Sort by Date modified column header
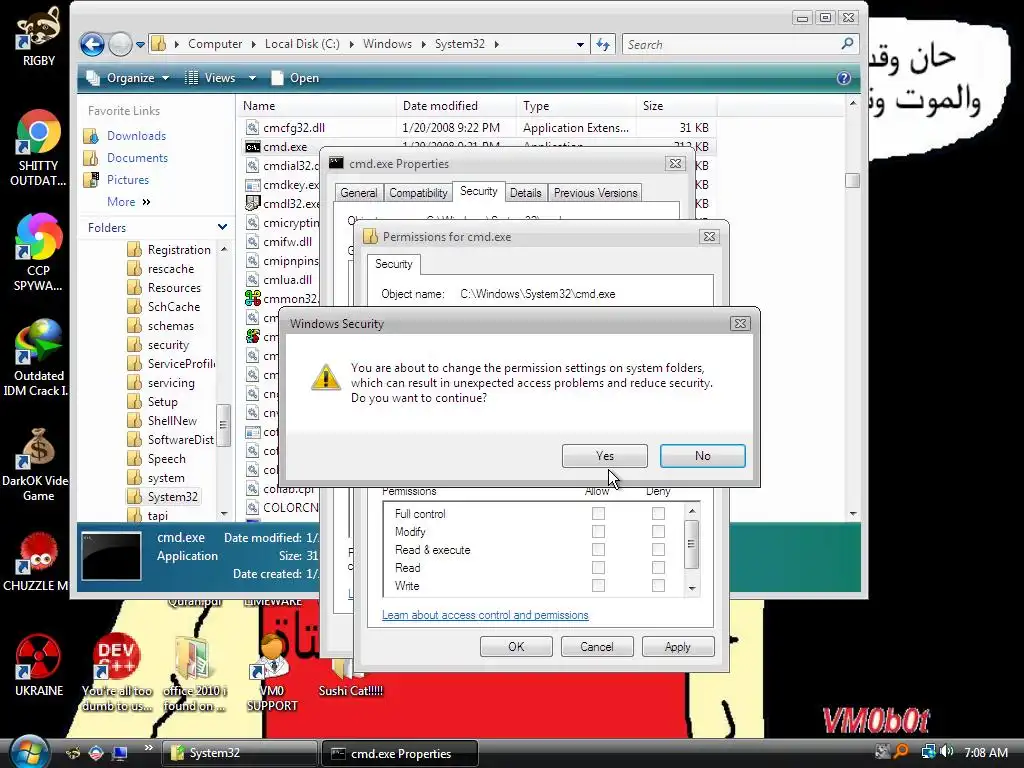This screenshot has width=1024, height=768. point(456,106)
